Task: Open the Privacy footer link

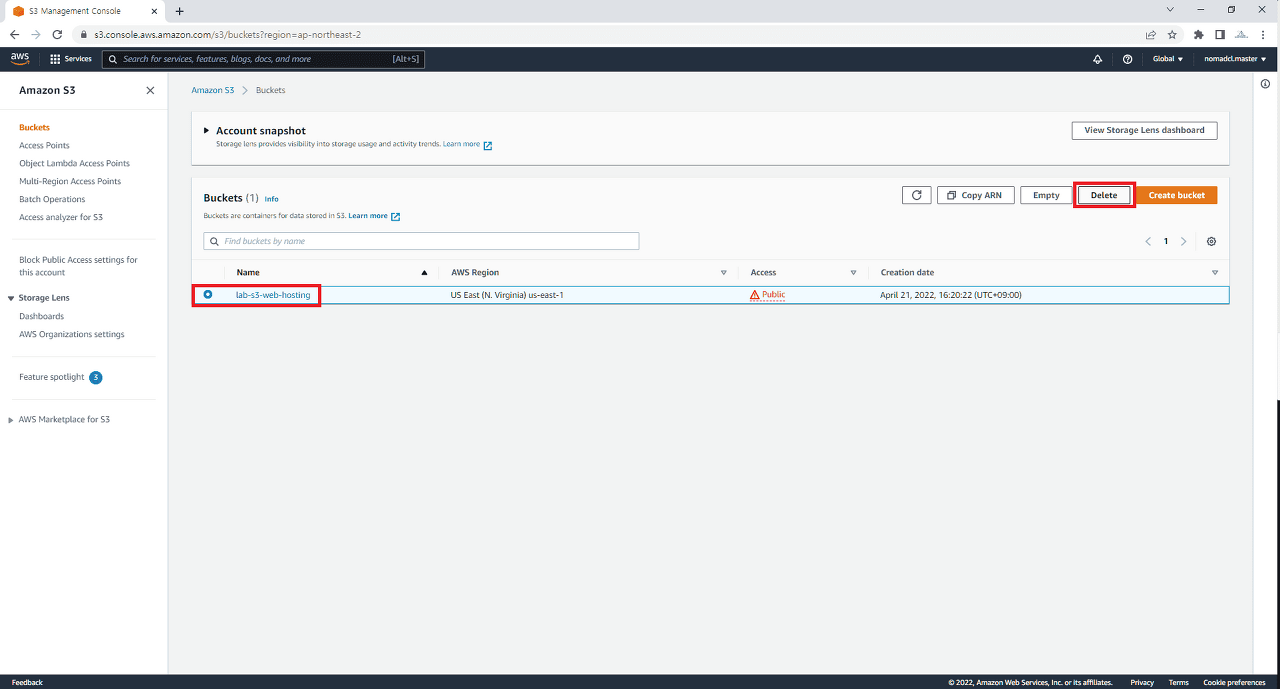Action: (x=1142, y=682)
